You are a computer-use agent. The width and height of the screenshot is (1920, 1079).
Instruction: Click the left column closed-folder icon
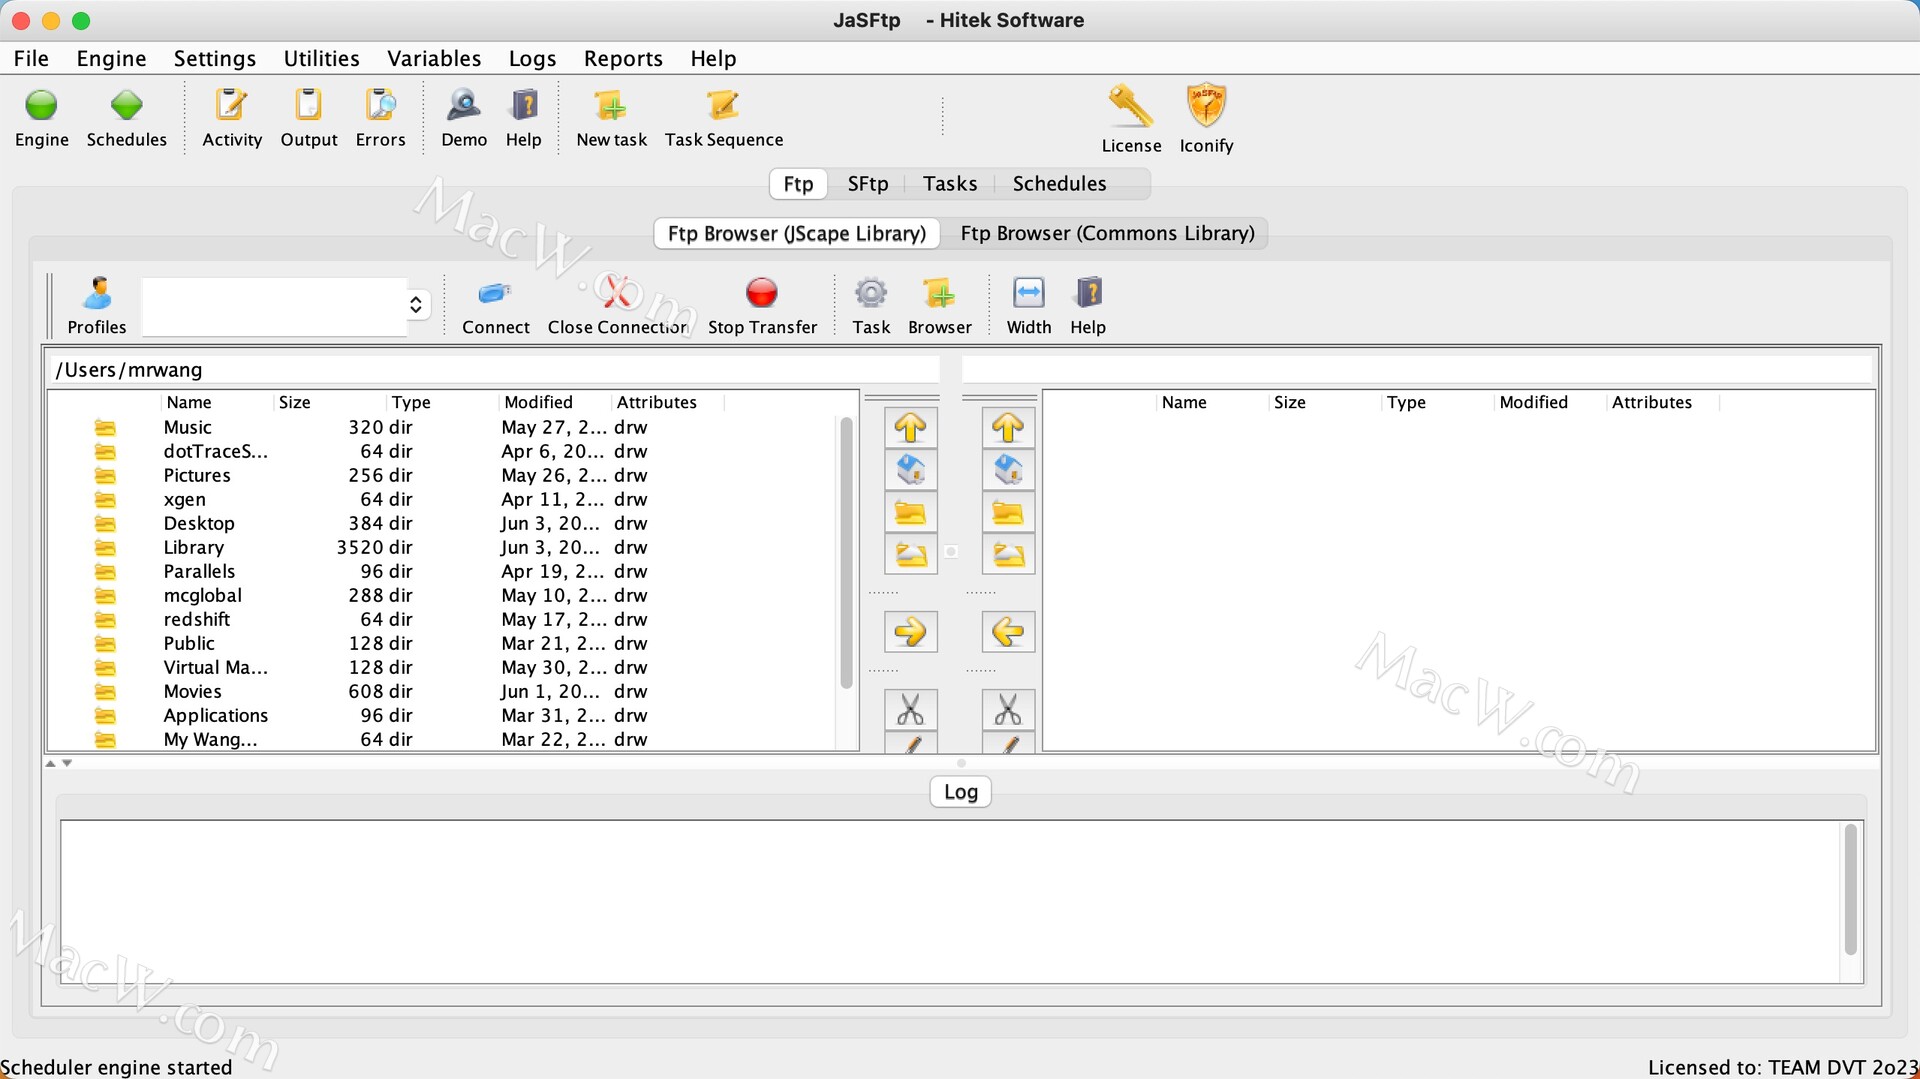coord(910,513)
